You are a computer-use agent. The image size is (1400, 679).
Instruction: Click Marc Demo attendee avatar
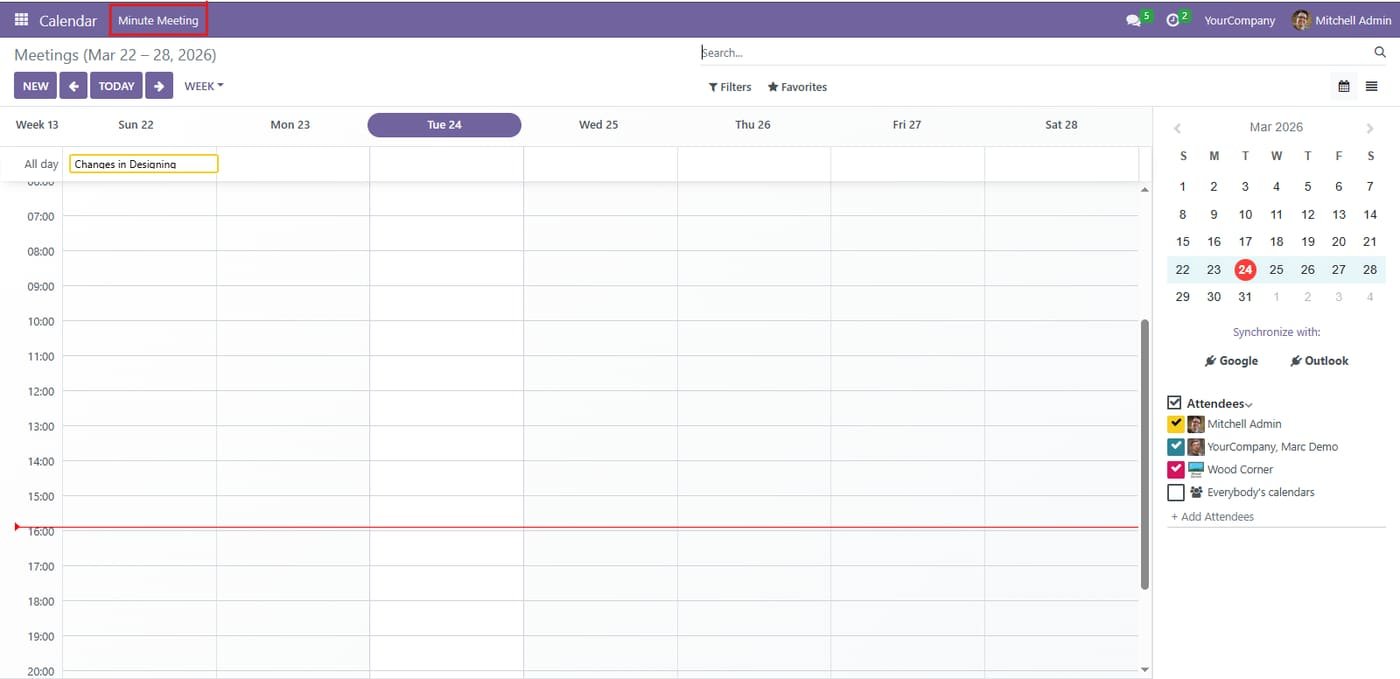tap(1196, 447)
